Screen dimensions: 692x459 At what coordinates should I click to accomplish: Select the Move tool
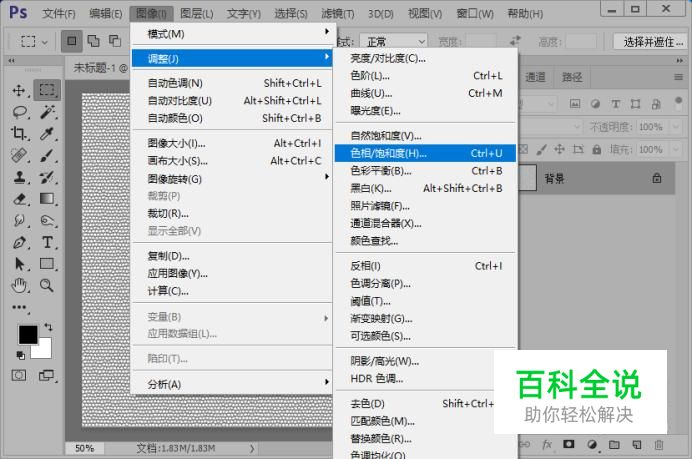tap(19, 90)
